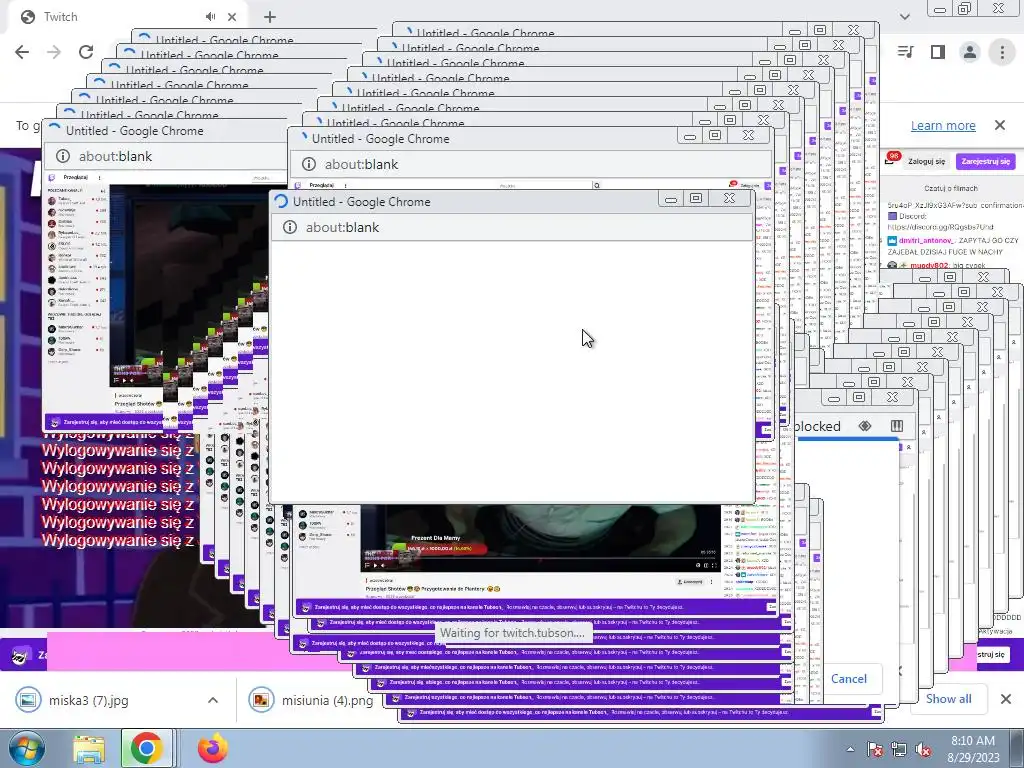Click the search magnifier in the middle popup
The height and width of the screenshot is (768, 1024).
[596, 185]
